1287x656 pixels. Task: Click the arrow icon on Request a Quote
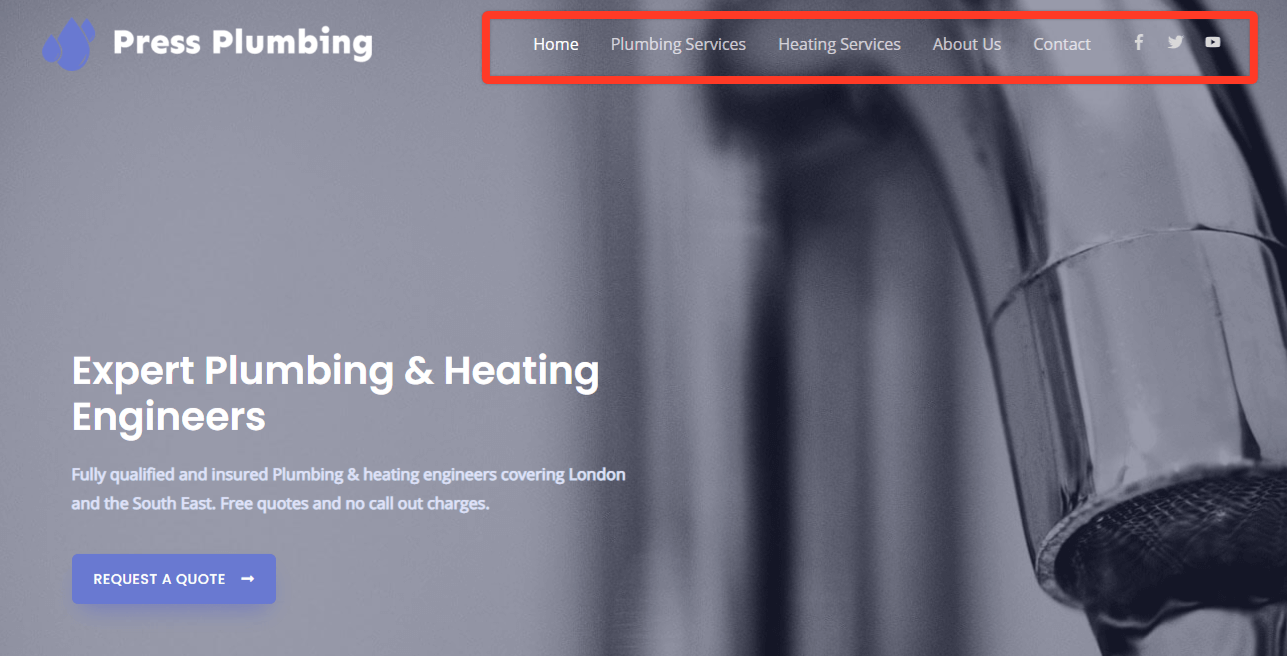[248, 579]
